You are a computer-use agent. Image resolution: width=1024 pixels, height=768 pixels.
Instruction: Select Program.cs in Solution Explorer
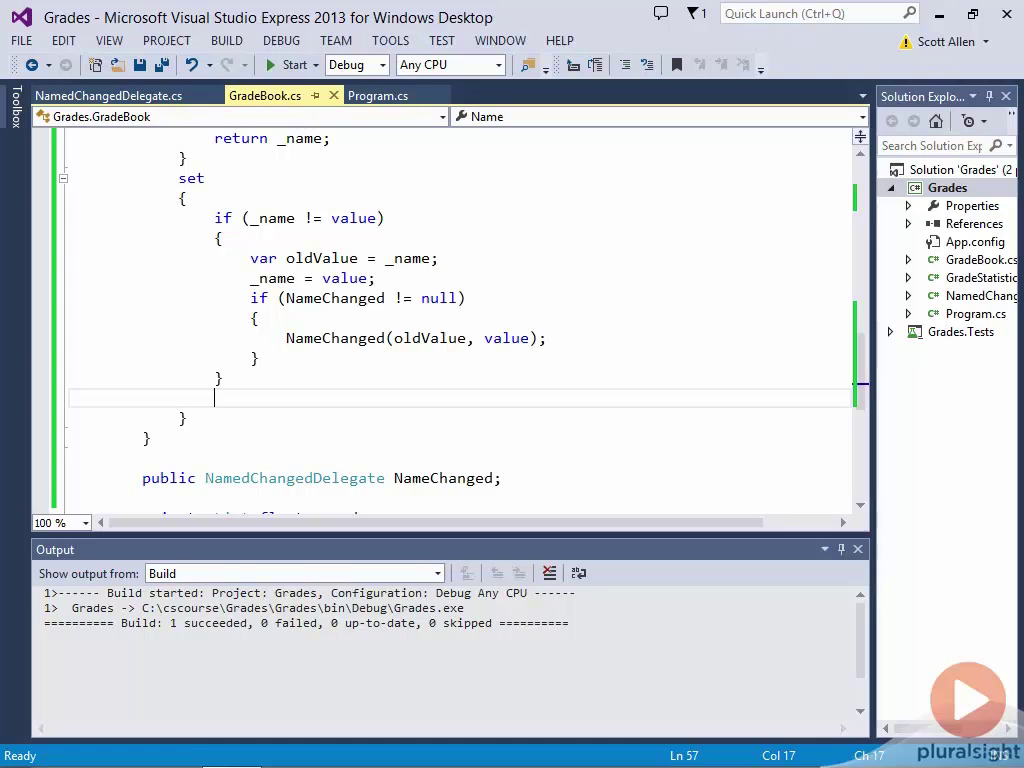click(x=976, y=313)
